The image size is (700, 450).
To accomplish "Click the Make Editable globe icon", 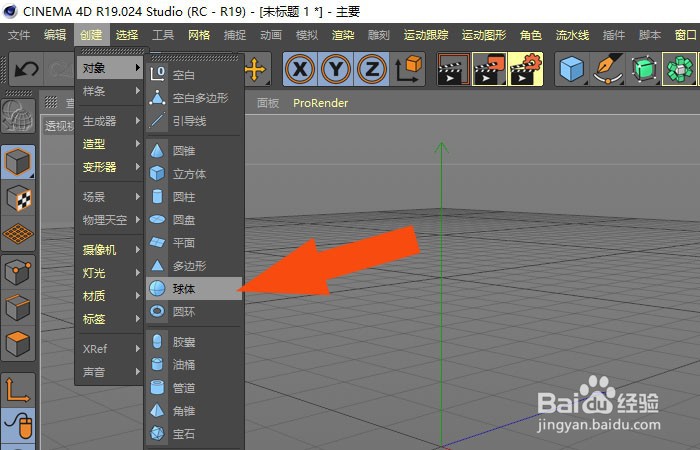I will pyautogui.click(x=18, y=116).
